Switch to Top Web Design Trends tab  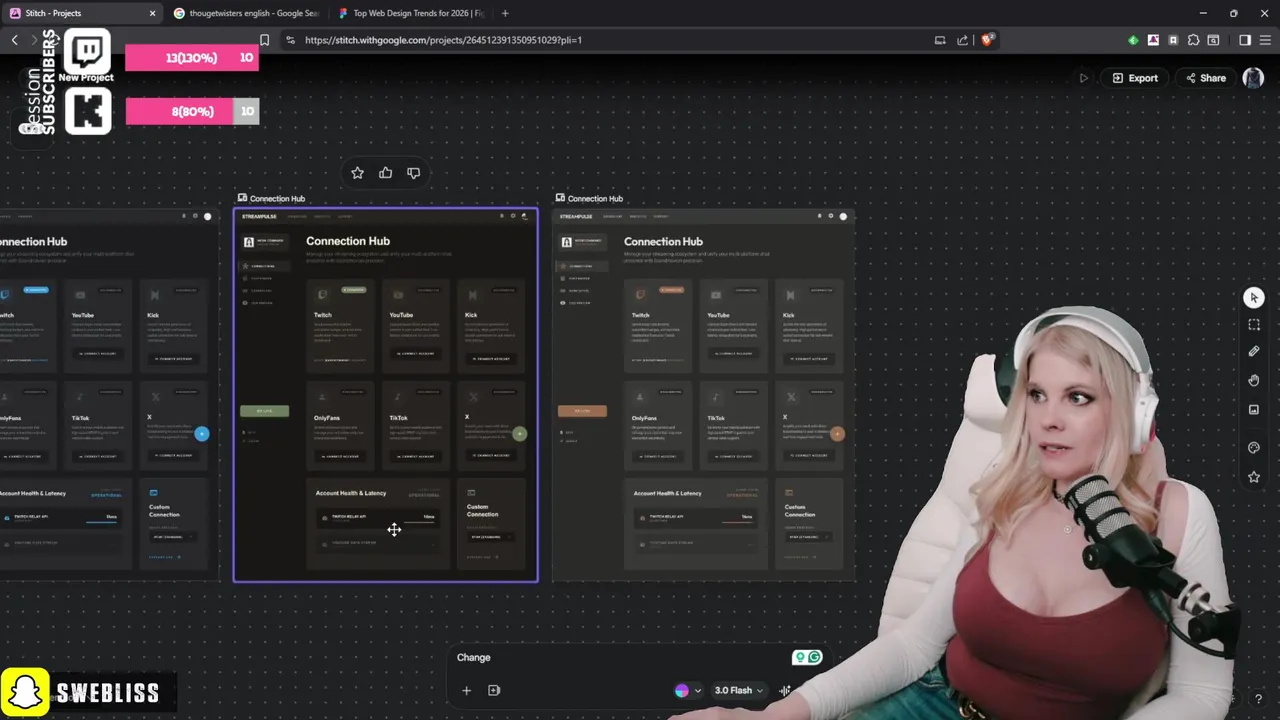click(410, 13)
